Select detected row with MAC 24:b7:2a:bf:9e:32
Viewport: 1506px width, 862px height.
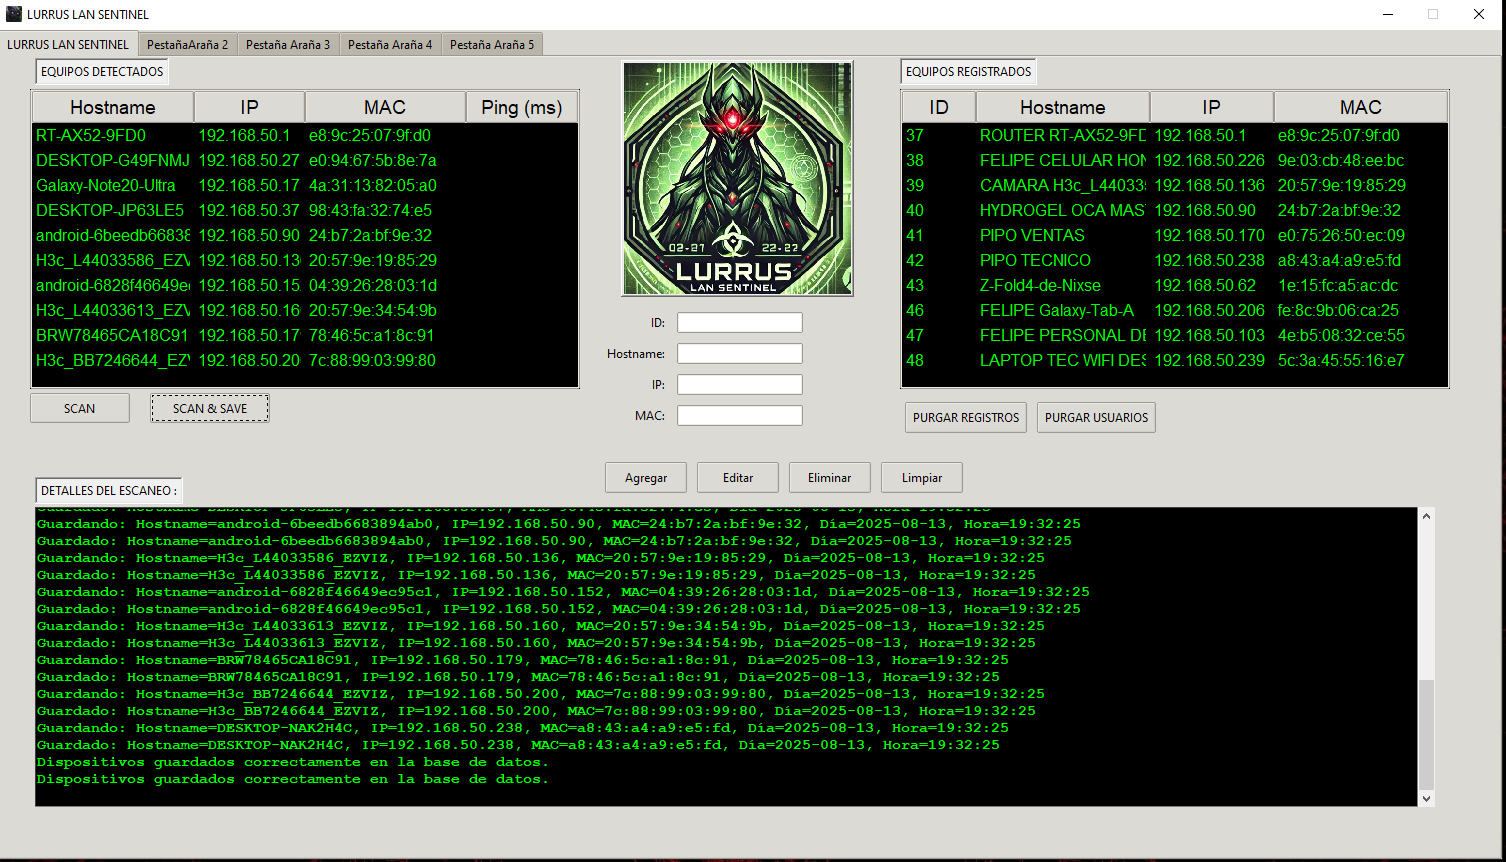pyautogui.click(x=305, y=235)
